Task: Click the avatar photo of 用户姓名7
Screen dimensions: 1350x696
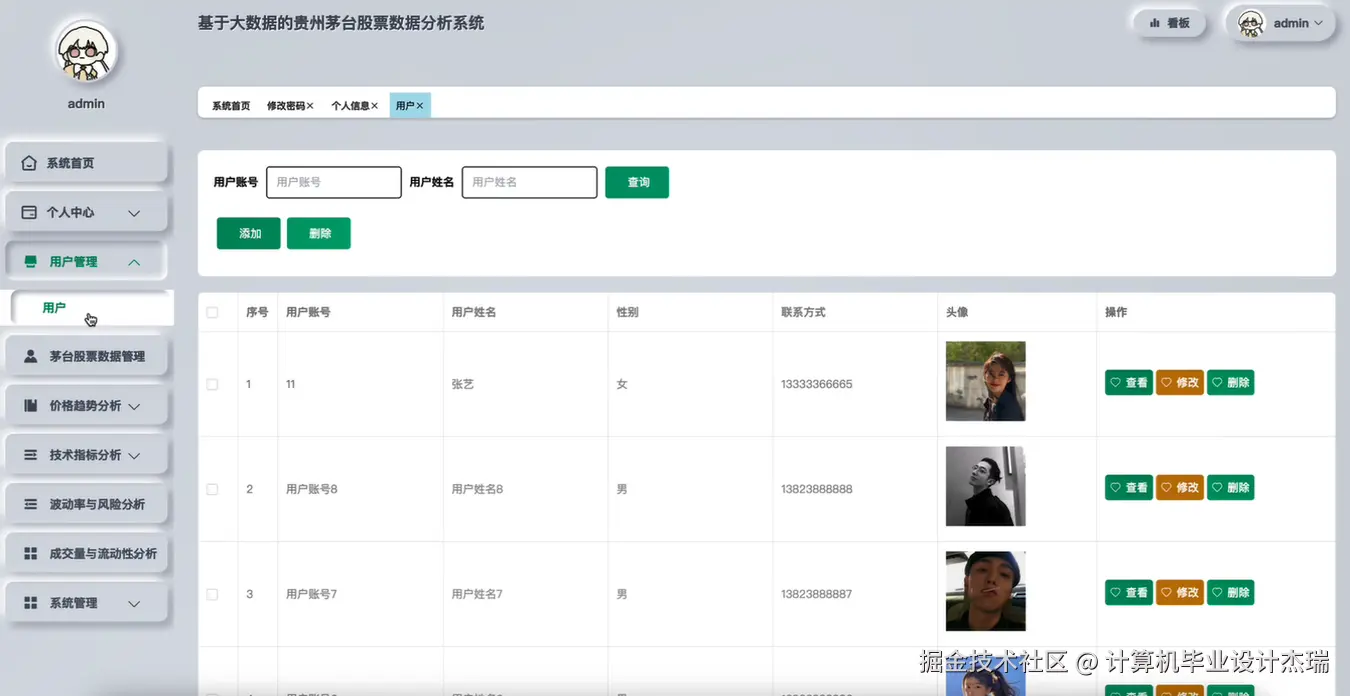Action: tap(986, 591)
